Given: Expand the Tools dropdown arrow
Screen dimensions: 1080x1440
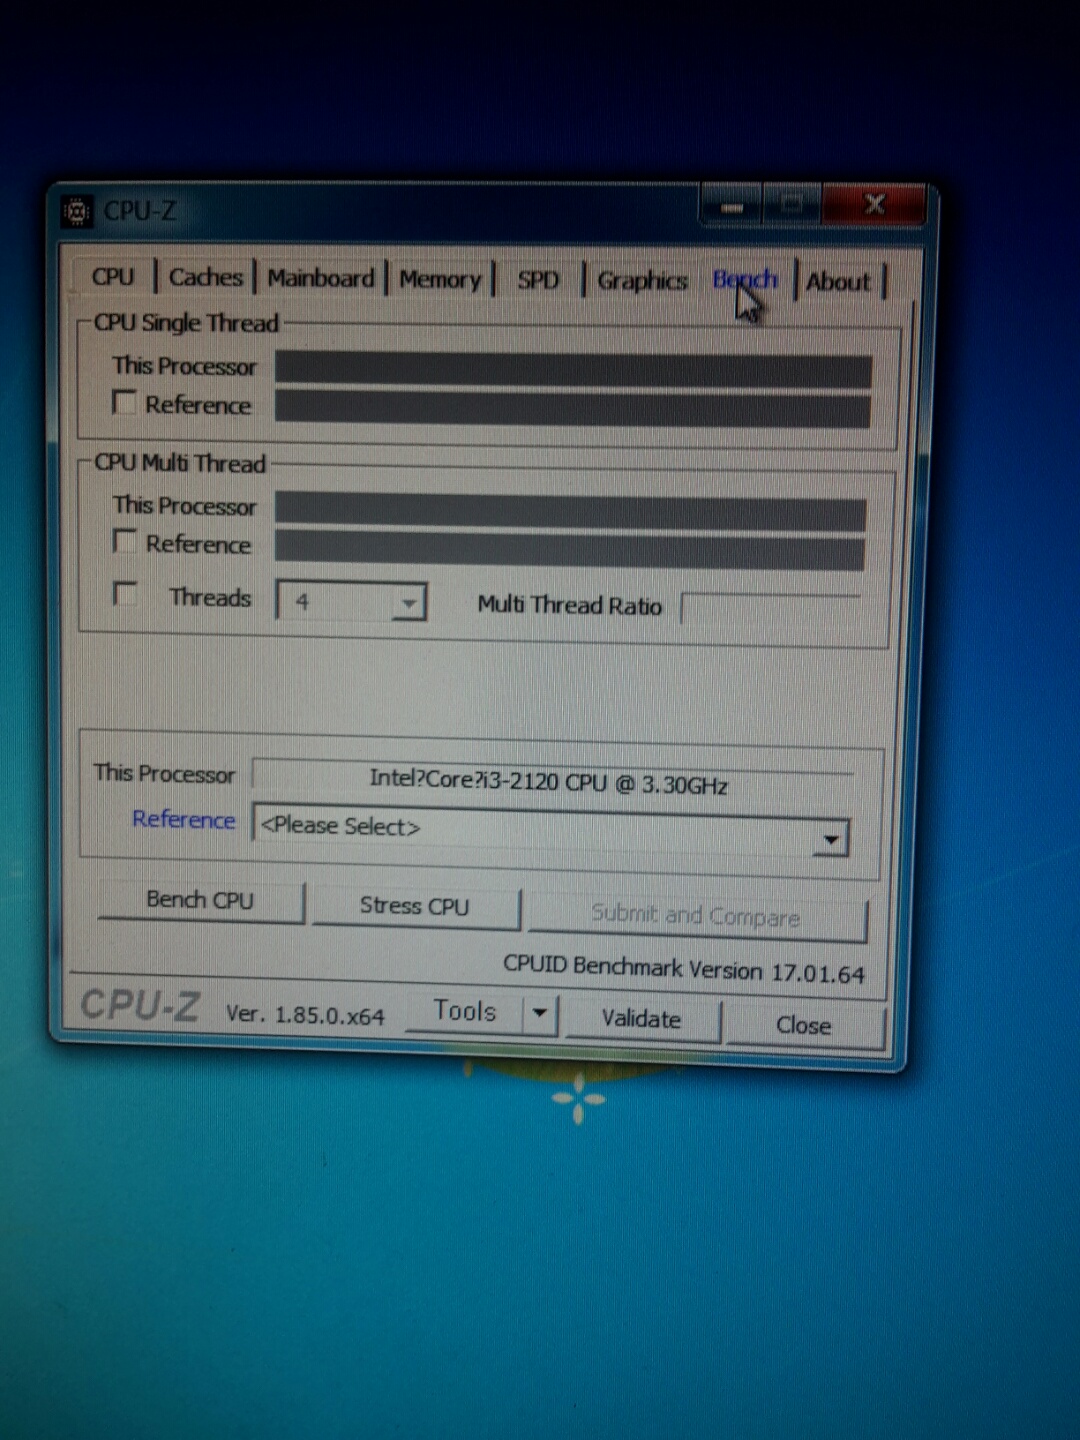Looking at the screenshot, I should tap(540, 1013).
